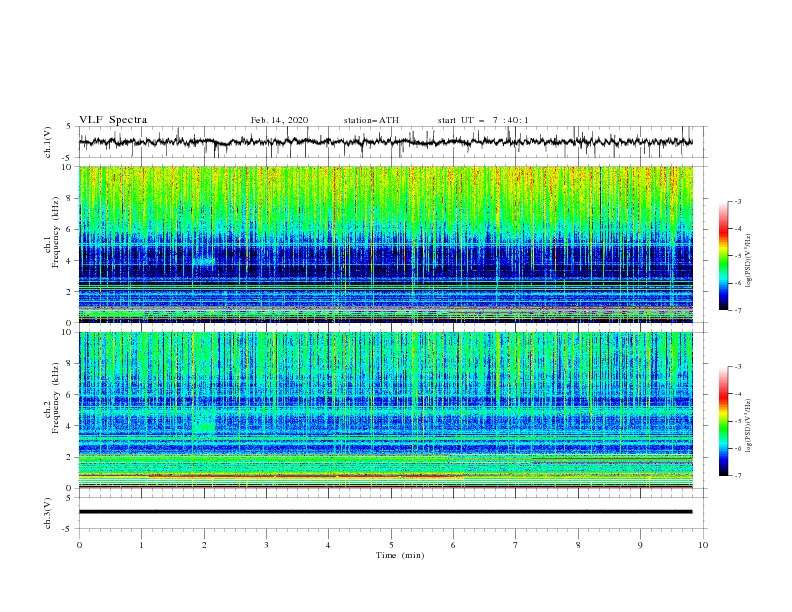Click the 'Time (min)' axis title
Image resolution: width=792 pixels, height=612 pixels.
(400, 555)
